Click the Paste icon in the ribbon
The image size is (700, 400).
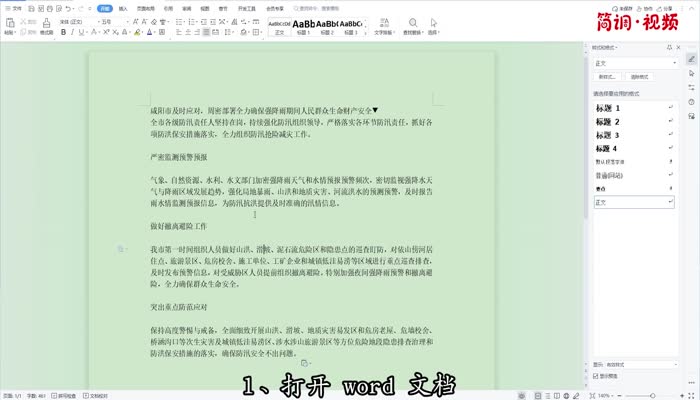[x=10, y=23]
